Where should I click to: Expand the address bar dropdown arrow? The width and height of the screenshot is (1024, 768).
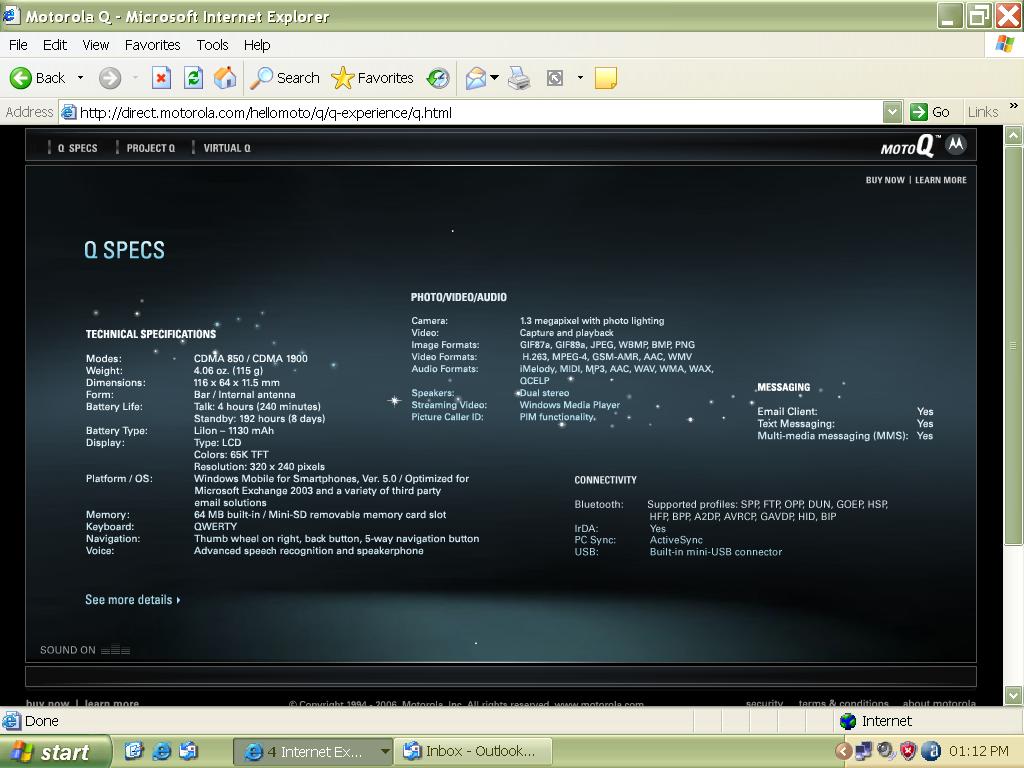(x=892, y=112)
